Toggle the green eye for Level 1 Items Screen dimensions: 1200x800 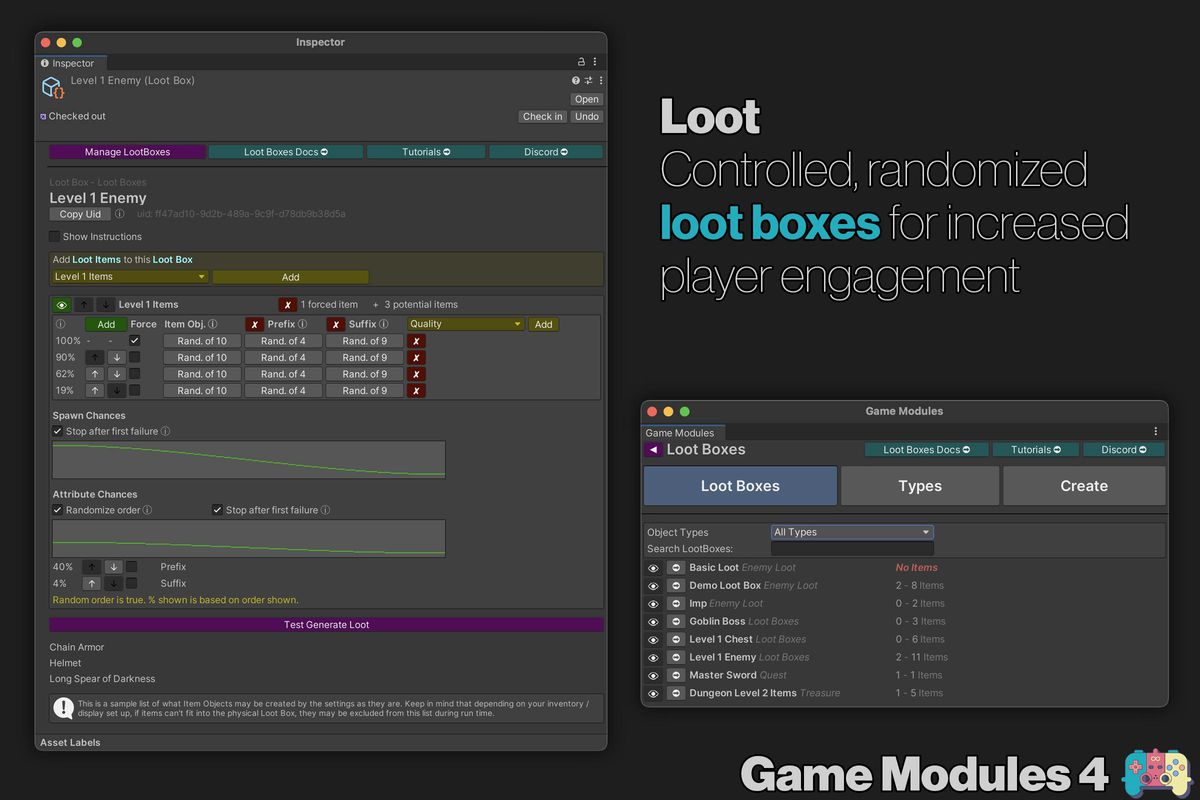coord(62,305)
